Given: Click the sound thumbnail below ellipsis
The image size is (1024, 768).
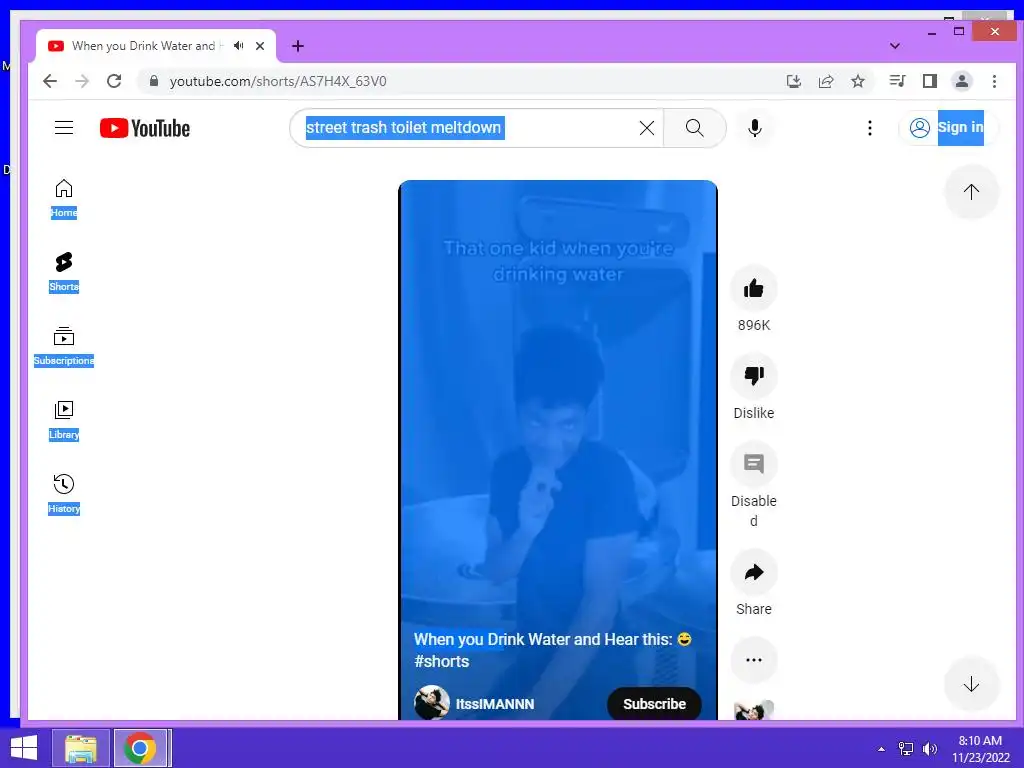Looking at the screenshot, I should (x=754, y=711).
